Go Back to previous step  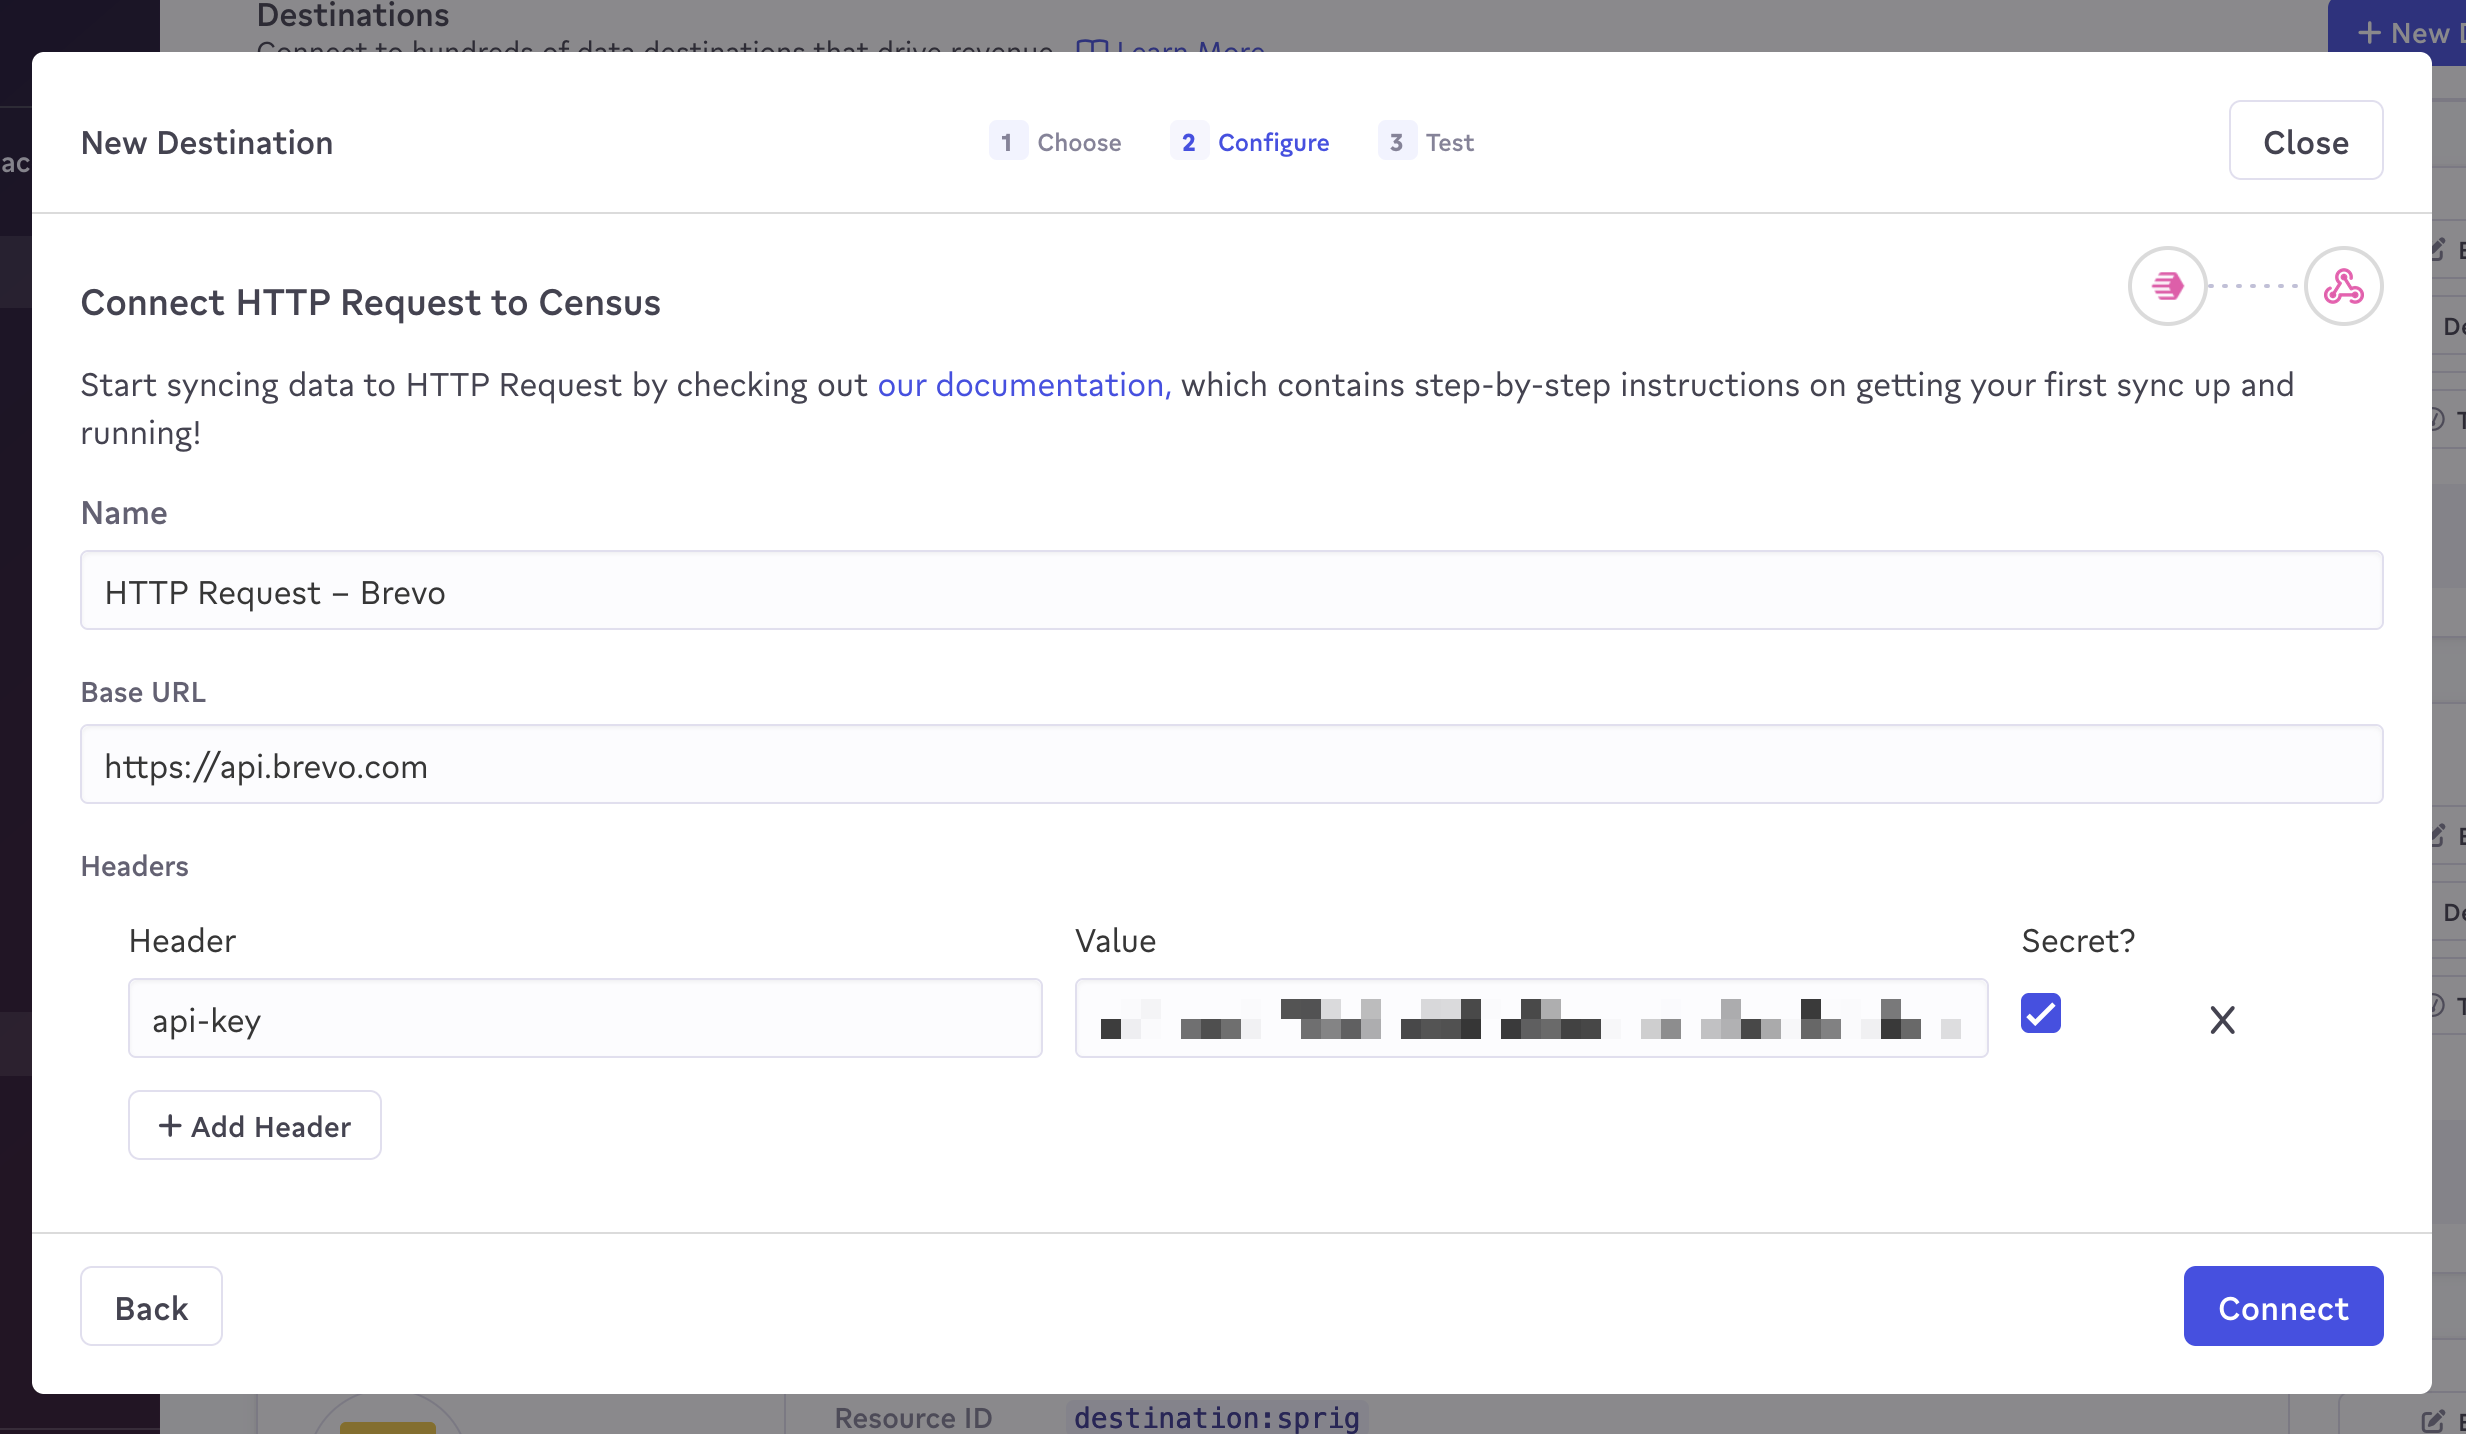151,1307
